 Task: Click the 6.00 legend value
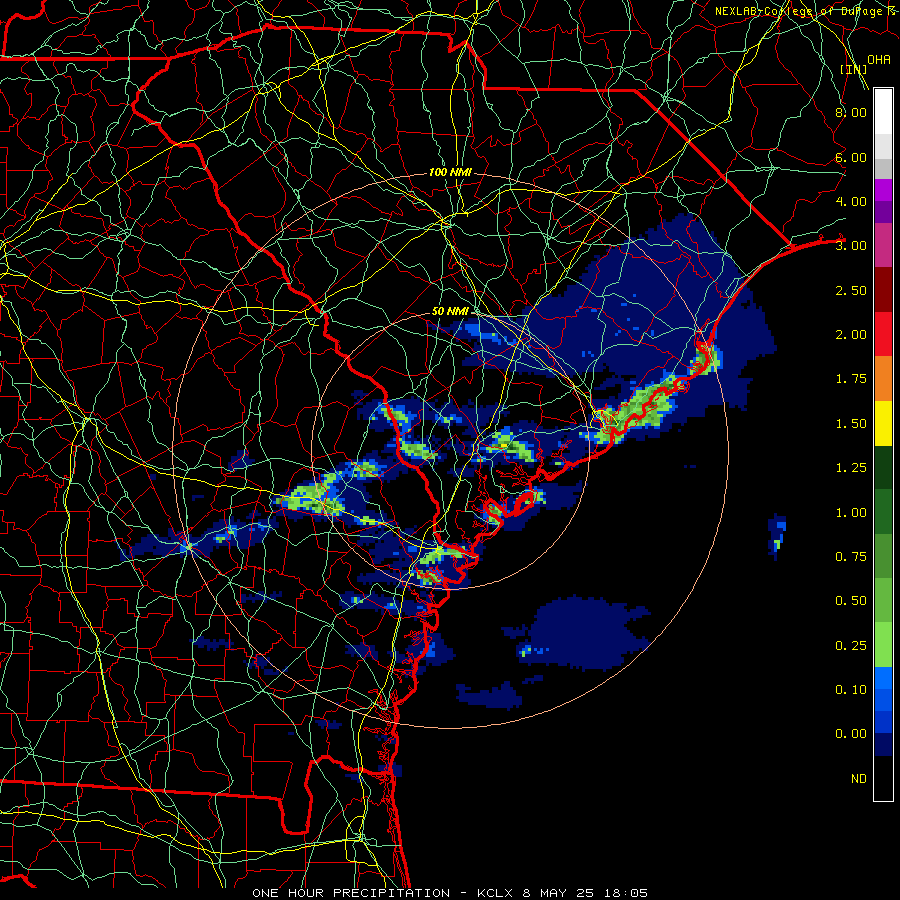click(851, 157)
